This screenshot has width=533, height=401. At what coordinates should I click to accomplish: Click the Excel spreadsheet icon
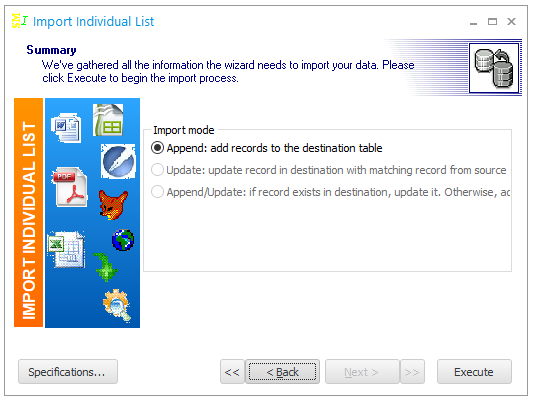(x=66, y=250)
